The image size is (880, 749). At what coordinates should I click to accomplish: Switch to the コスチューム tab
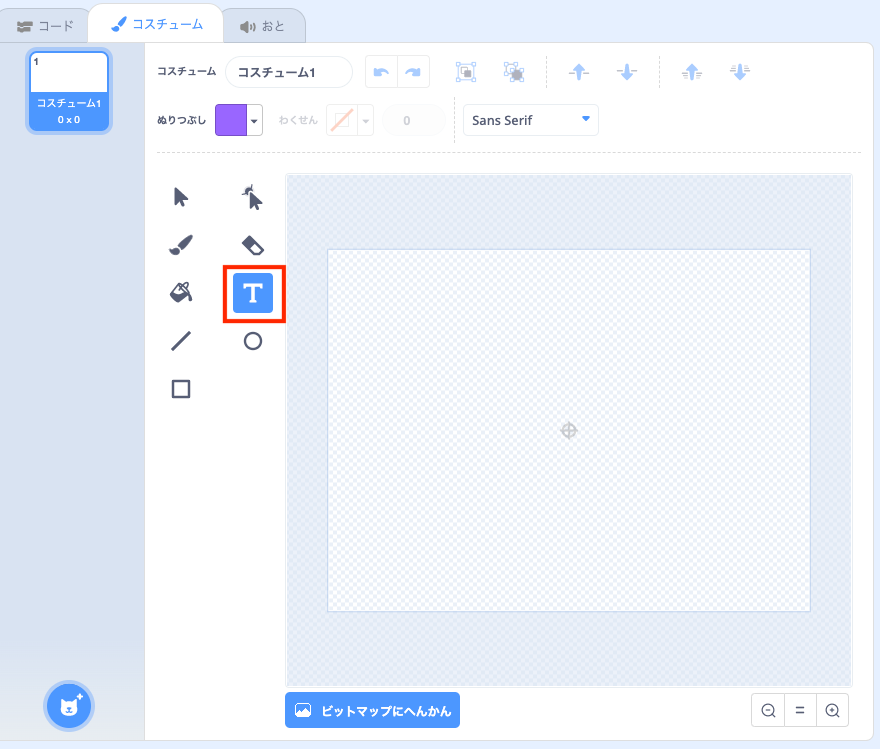156,25
